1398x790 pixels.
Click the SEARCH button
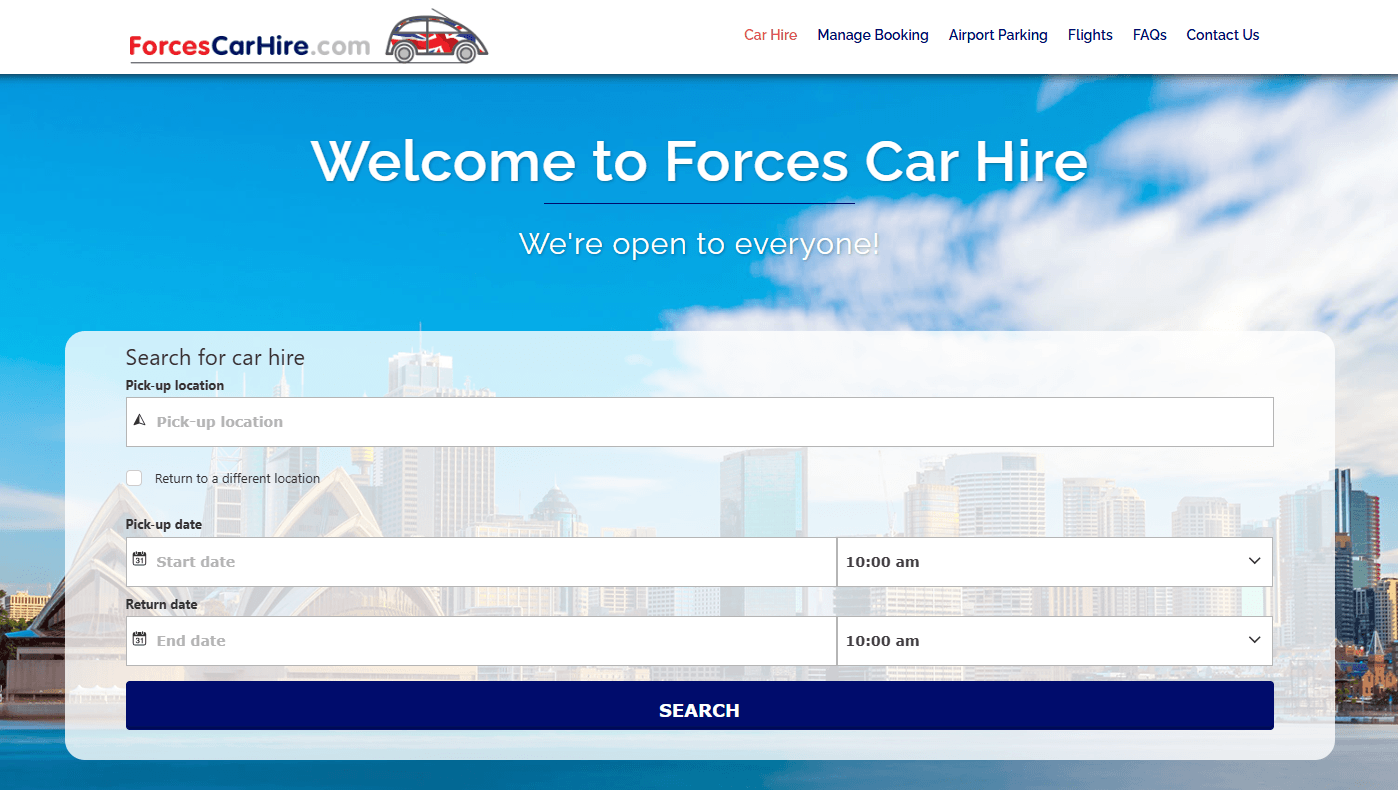tap(700, 706)
